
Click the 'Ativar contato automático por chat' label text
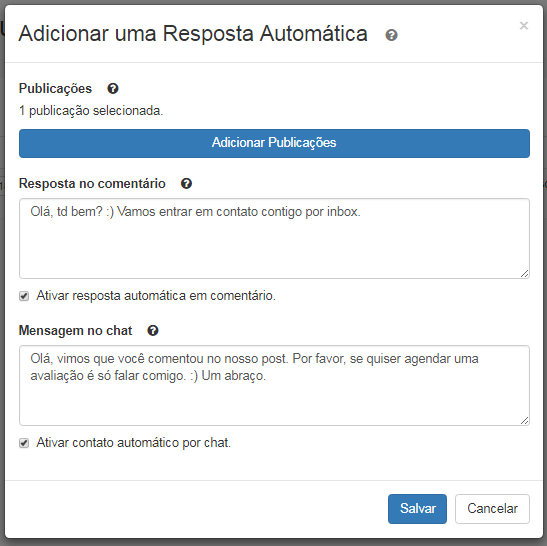click(134, 443)
